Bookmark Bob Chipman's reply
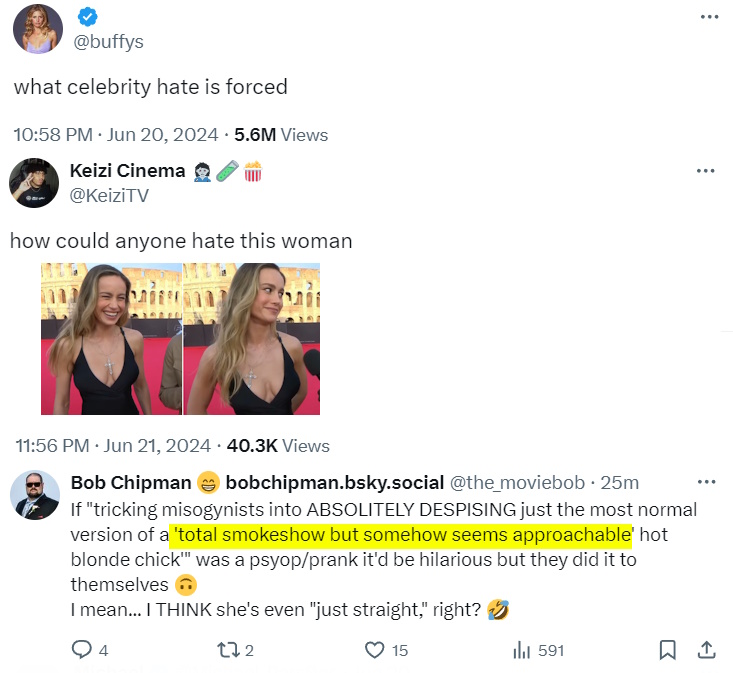Viewport: 733px width, 673px height. click(x=667, y=650)
